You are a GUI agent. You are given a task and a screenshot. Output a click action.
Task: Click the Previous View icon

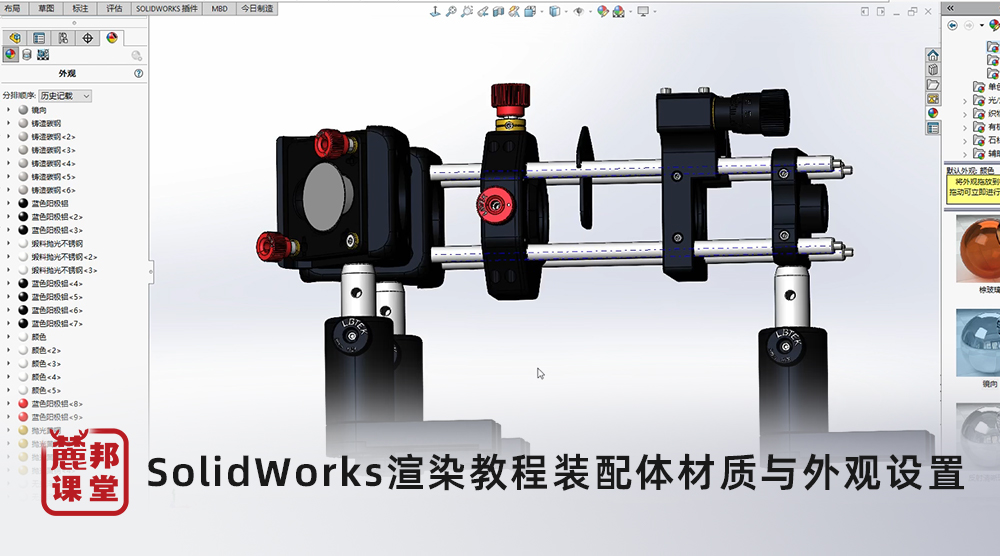point(483,11)
